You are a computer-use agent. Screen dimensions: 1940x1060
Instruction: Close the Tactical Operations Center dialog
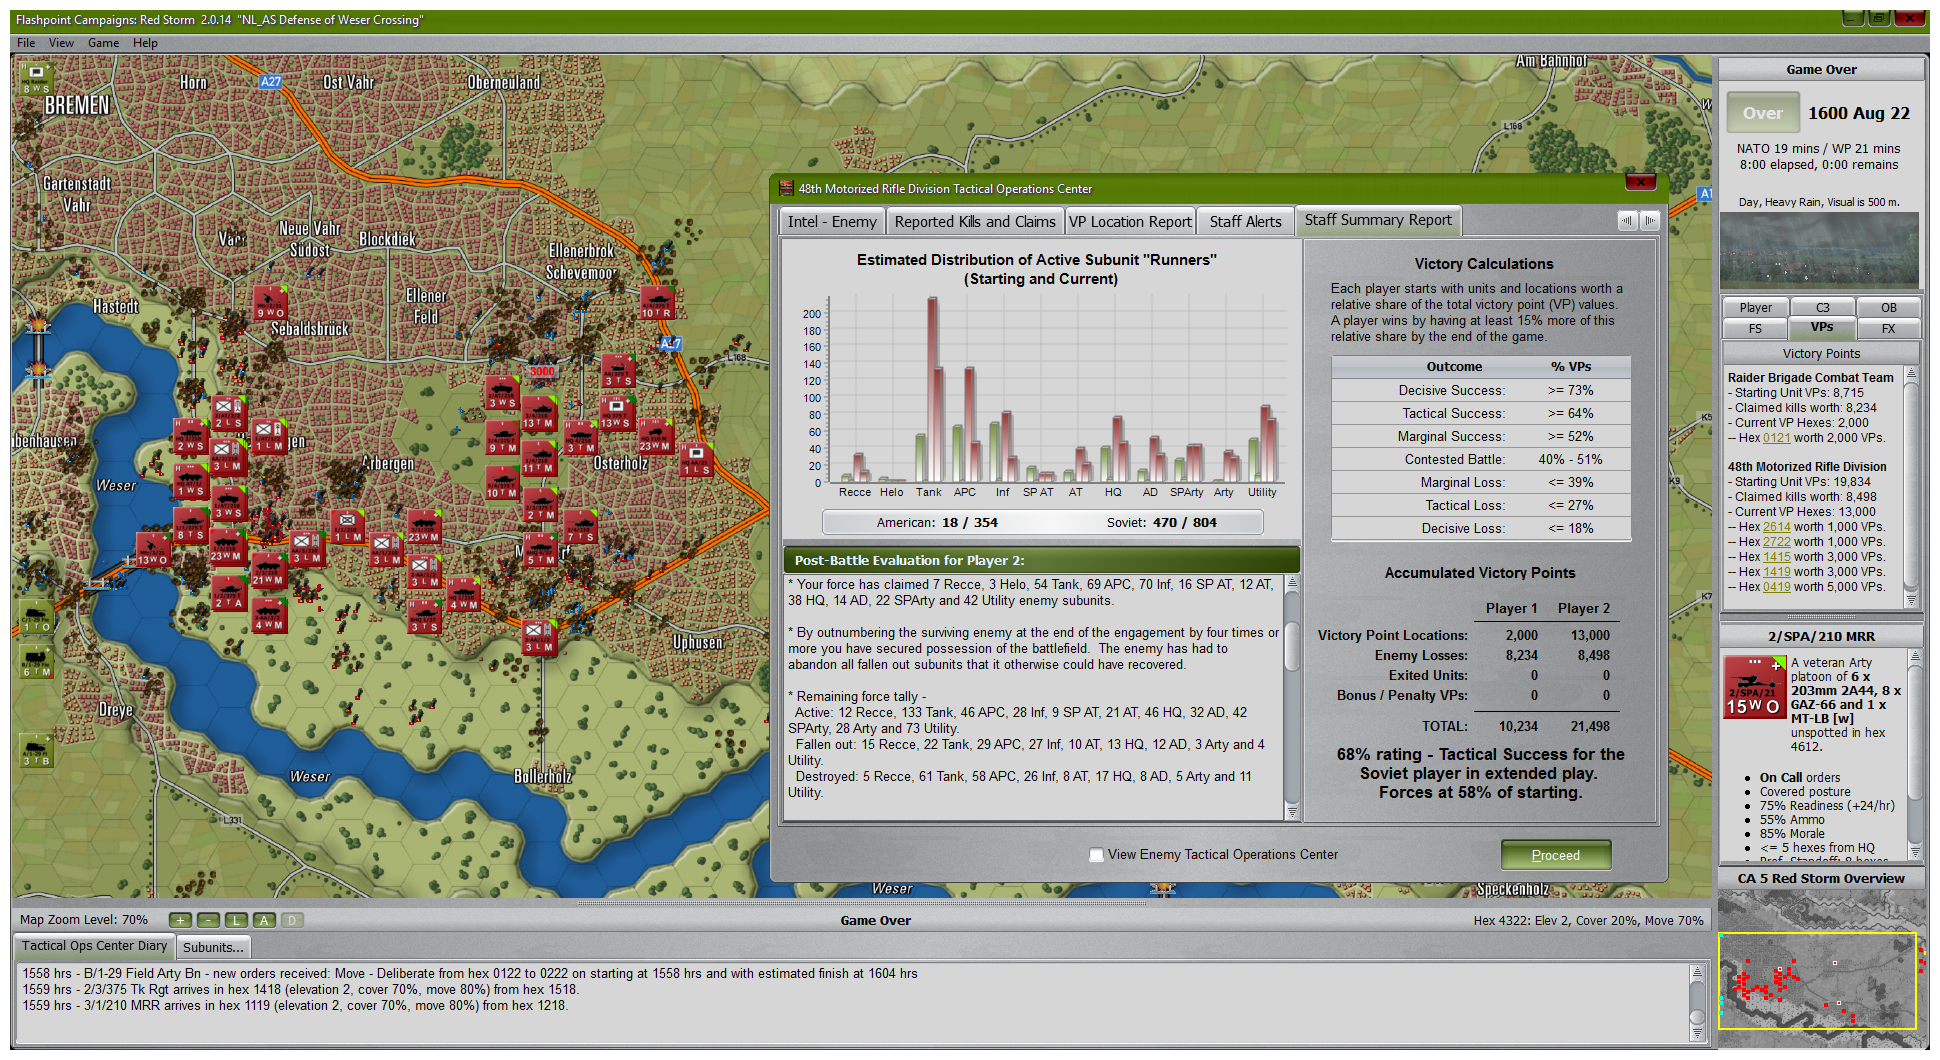pyautogui.click(x=1641, y=182)
